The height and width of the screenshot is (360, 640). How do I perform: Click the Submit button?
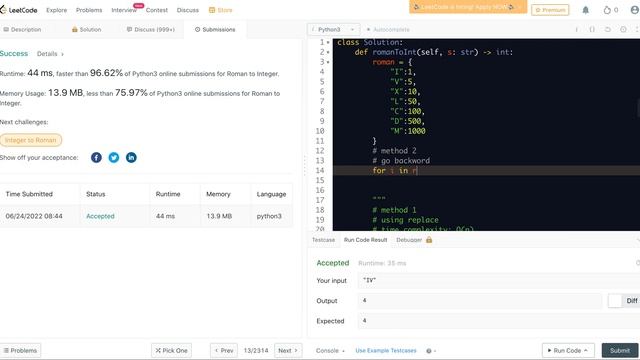[620, 351]
